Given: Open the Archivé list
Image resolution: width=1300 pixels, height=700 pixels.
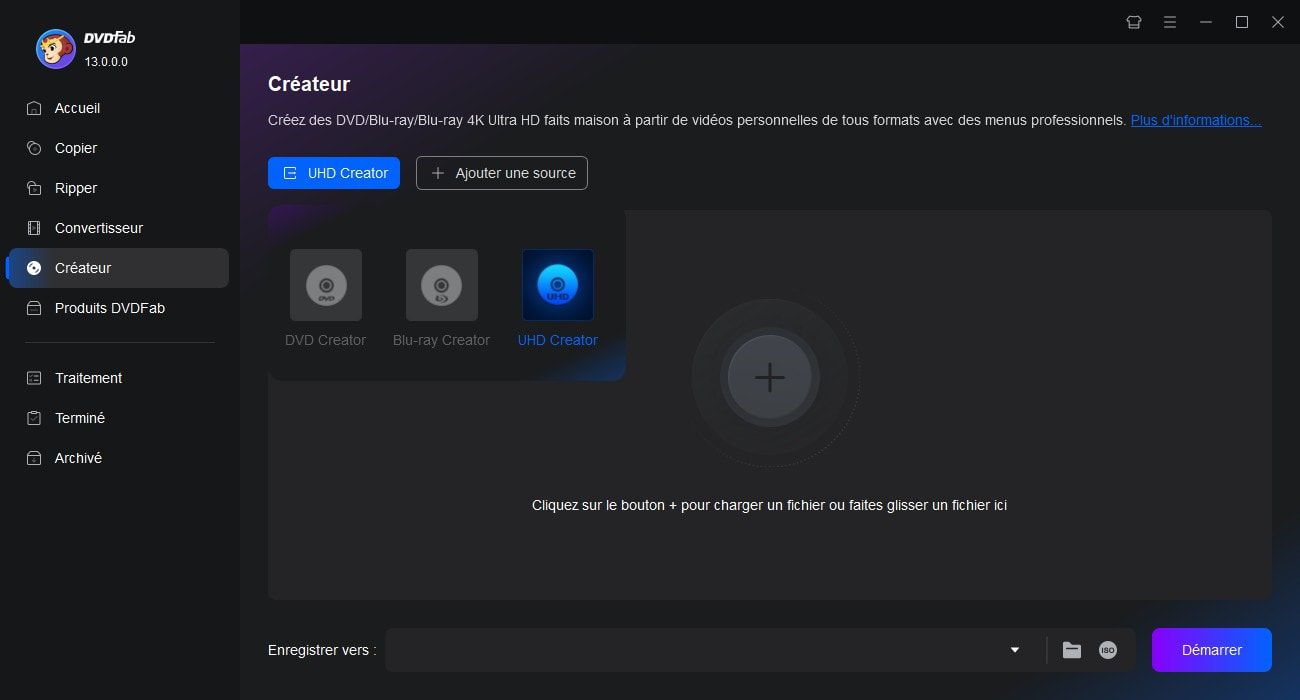Looking at the screenshot, I should 119,458.
